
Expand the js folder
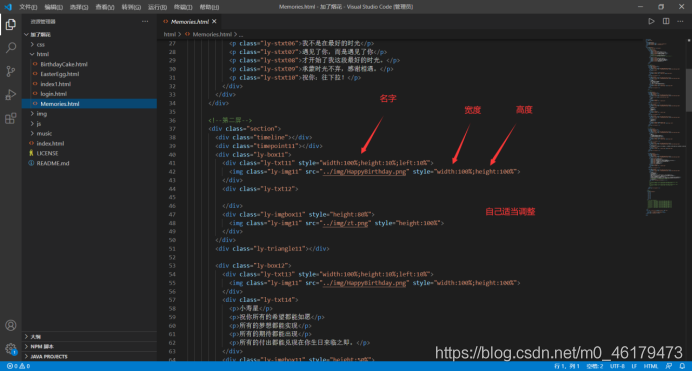(x=89, y=124)
